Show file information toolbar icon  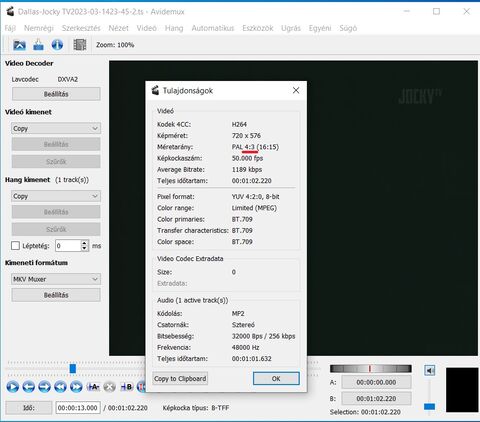pyautogui.click(x=57, y=44)
